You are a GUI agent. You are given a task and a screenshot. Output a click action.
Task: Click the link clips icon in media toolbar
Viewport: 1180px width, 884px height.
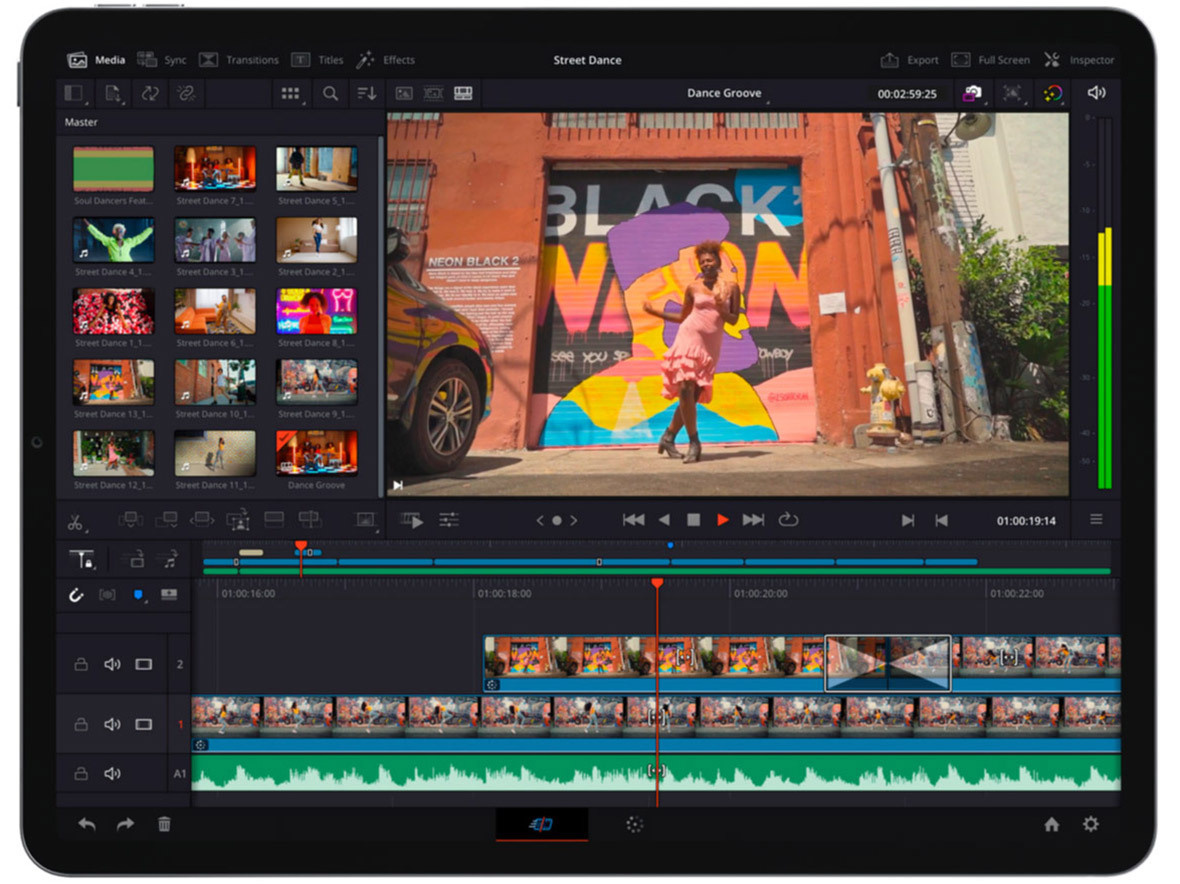tap(184, 93)
